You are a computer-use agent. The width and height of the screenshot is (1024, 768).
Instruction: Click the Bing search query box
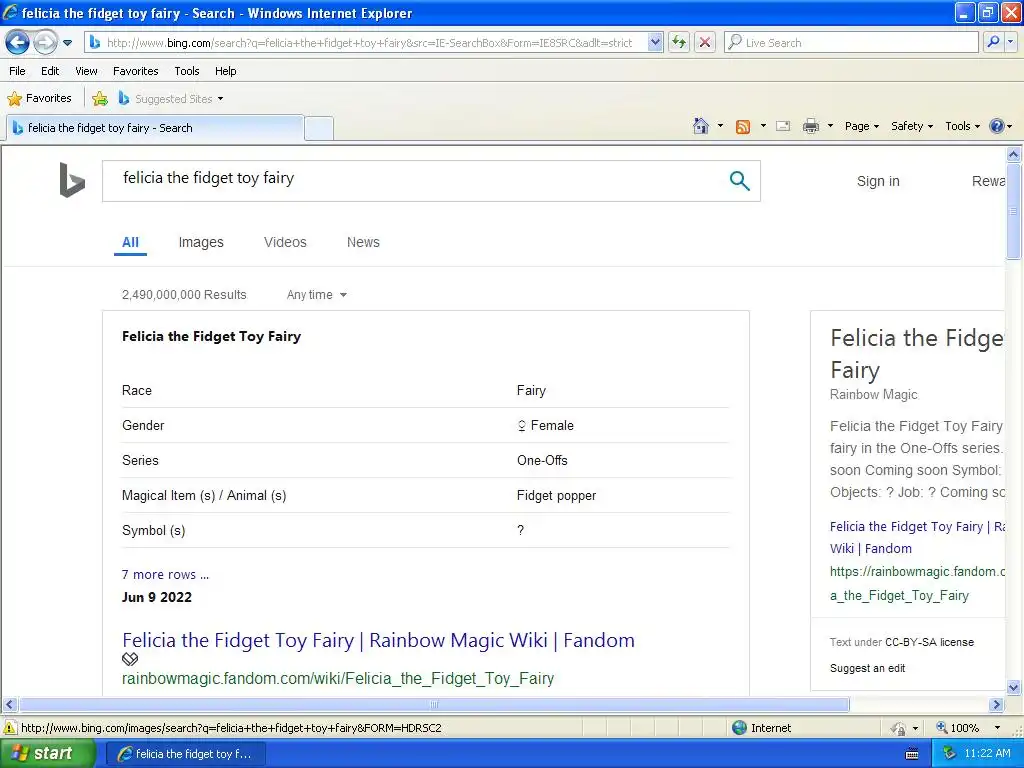click(418, 181)
